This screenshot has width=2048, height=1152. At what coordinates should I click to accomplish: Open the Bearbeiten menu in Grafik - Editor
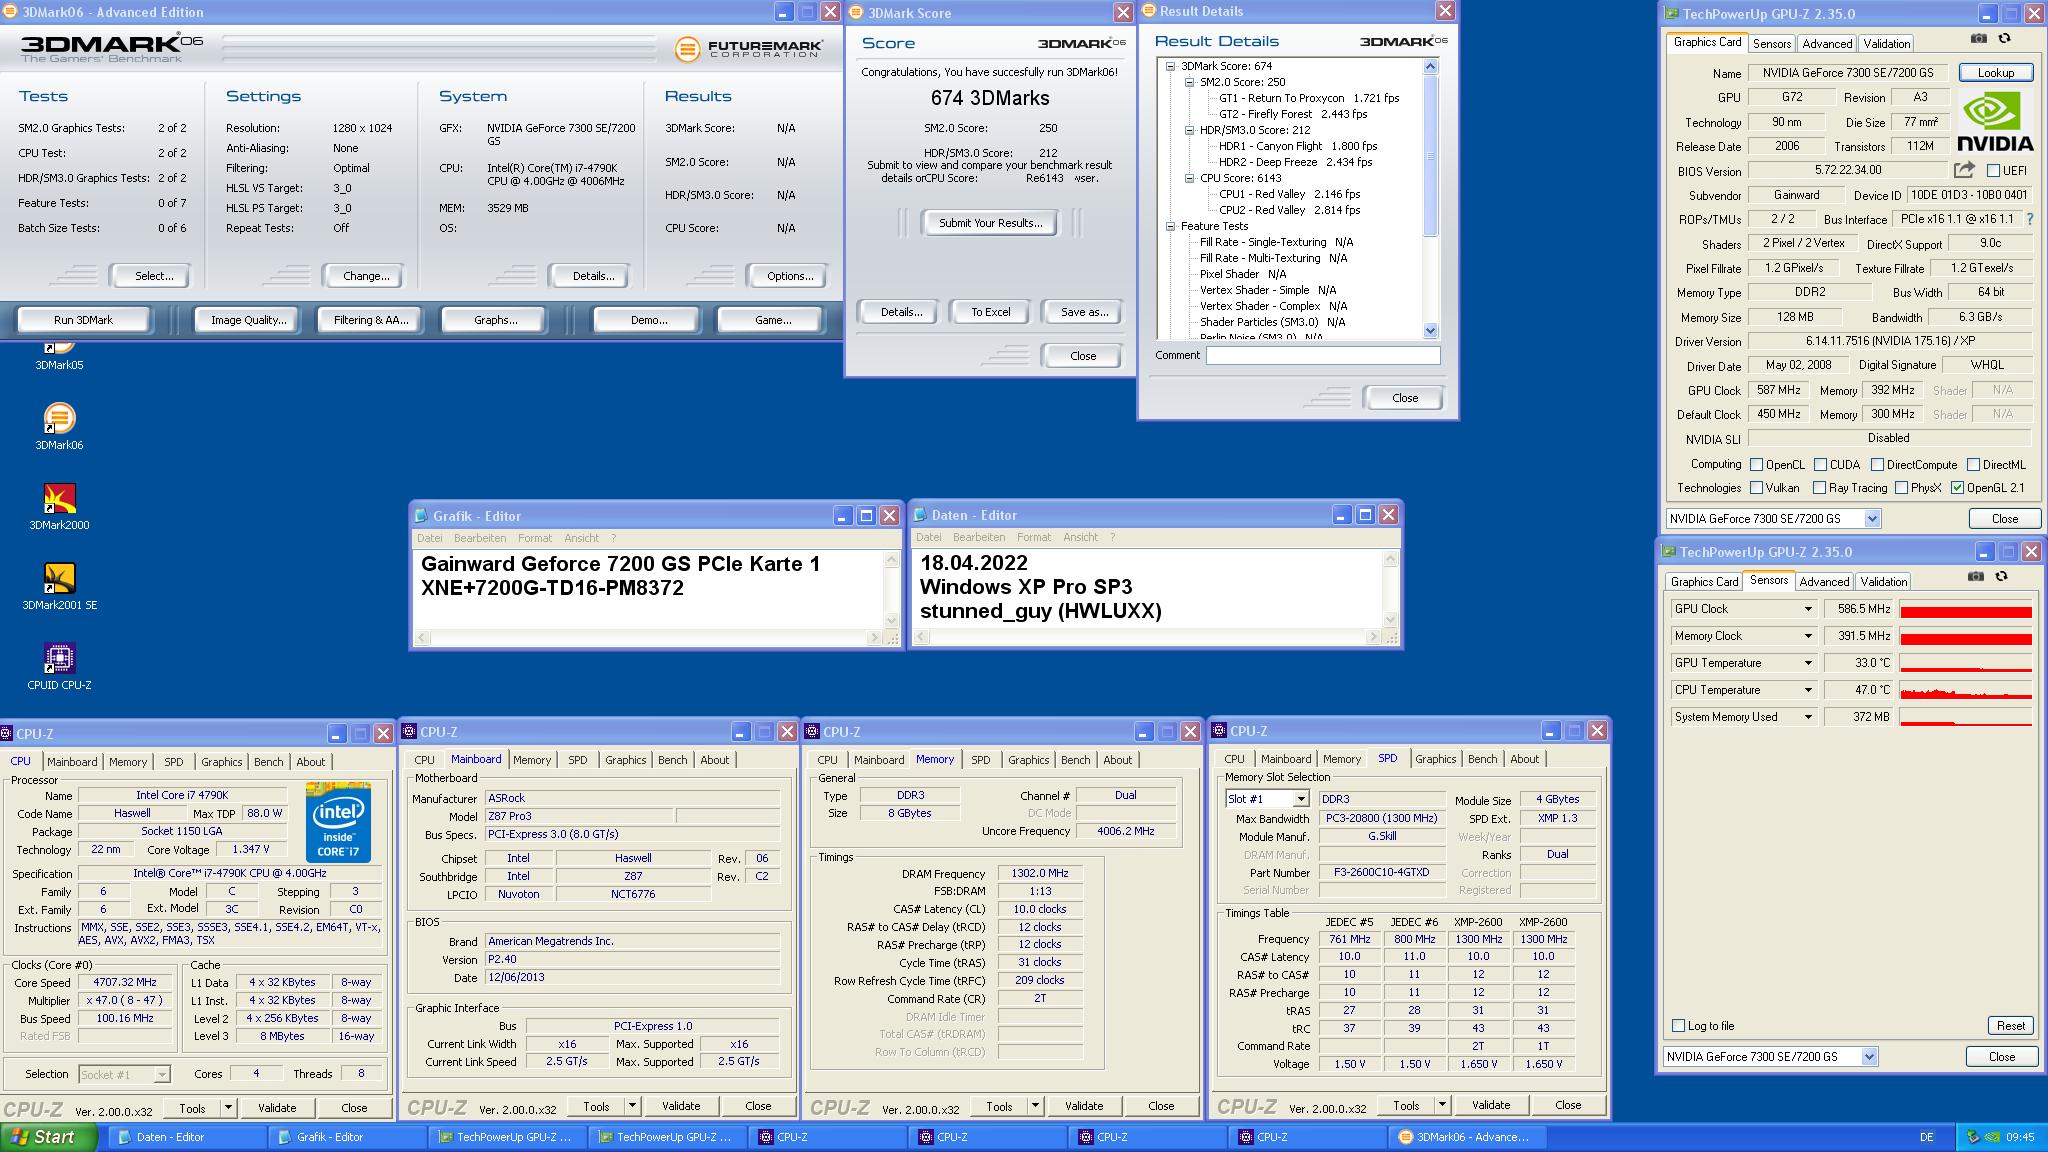point(479,538)
